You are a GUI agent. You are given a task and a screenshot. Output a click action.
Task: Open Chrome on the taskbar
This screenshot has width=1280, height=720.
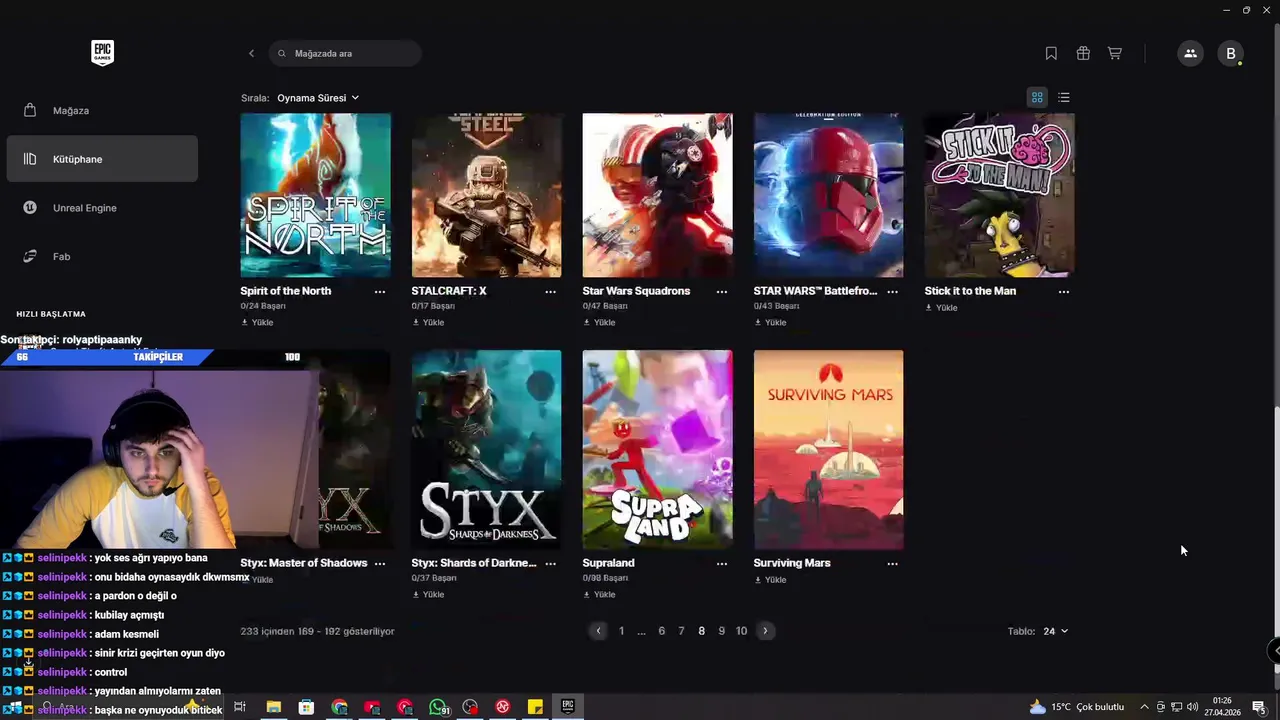[339, 707]
